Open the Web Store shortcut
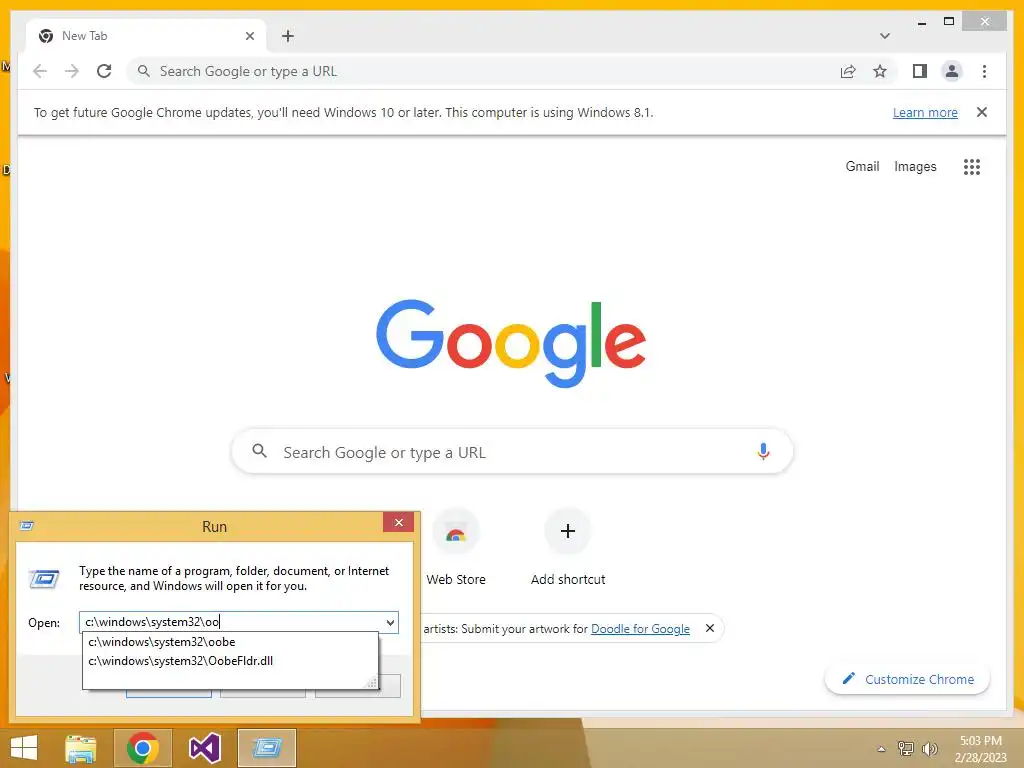Screen dimensions: 1024x768 click(x=456, y=547)
